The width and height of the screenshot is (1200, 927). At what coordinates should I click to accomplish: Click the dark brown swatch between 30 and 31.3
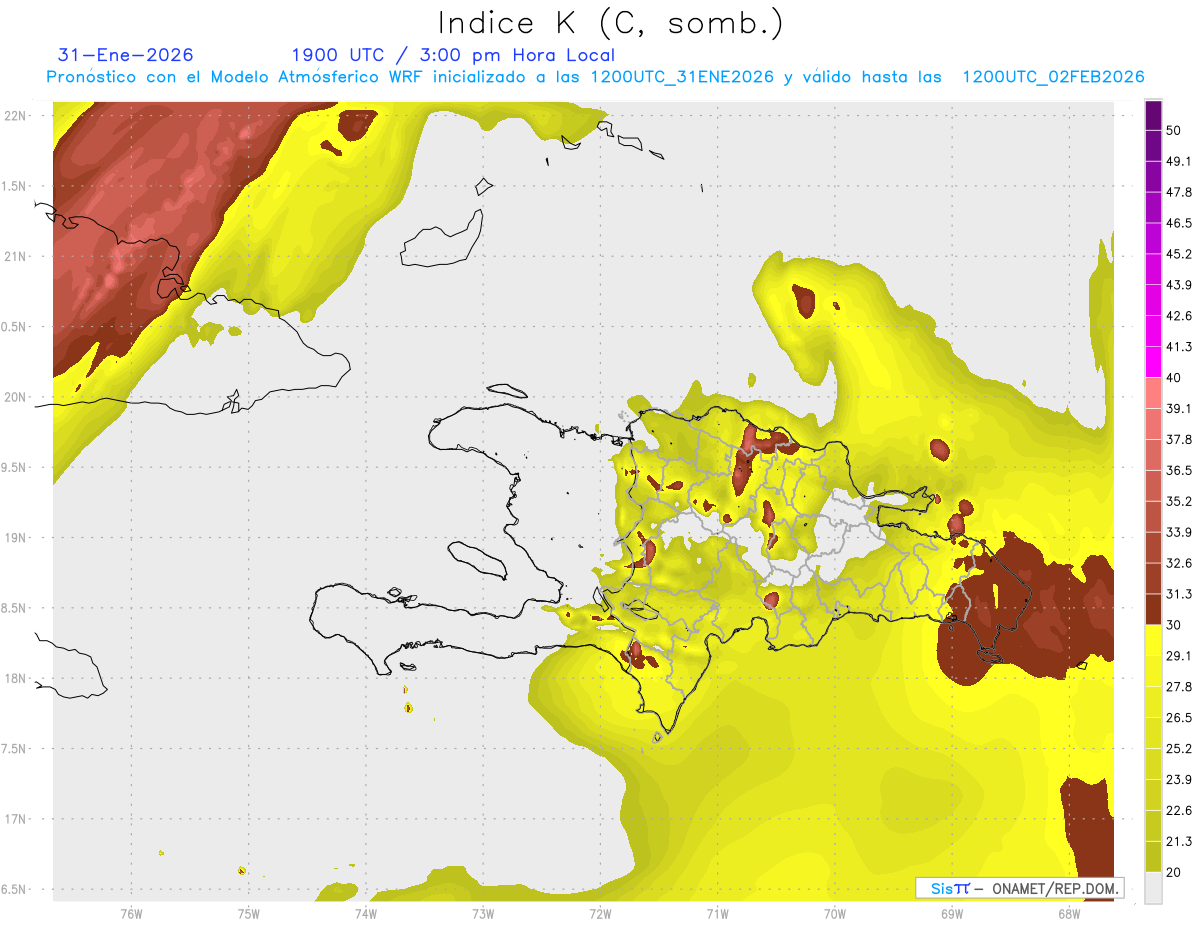point(1153,610)
